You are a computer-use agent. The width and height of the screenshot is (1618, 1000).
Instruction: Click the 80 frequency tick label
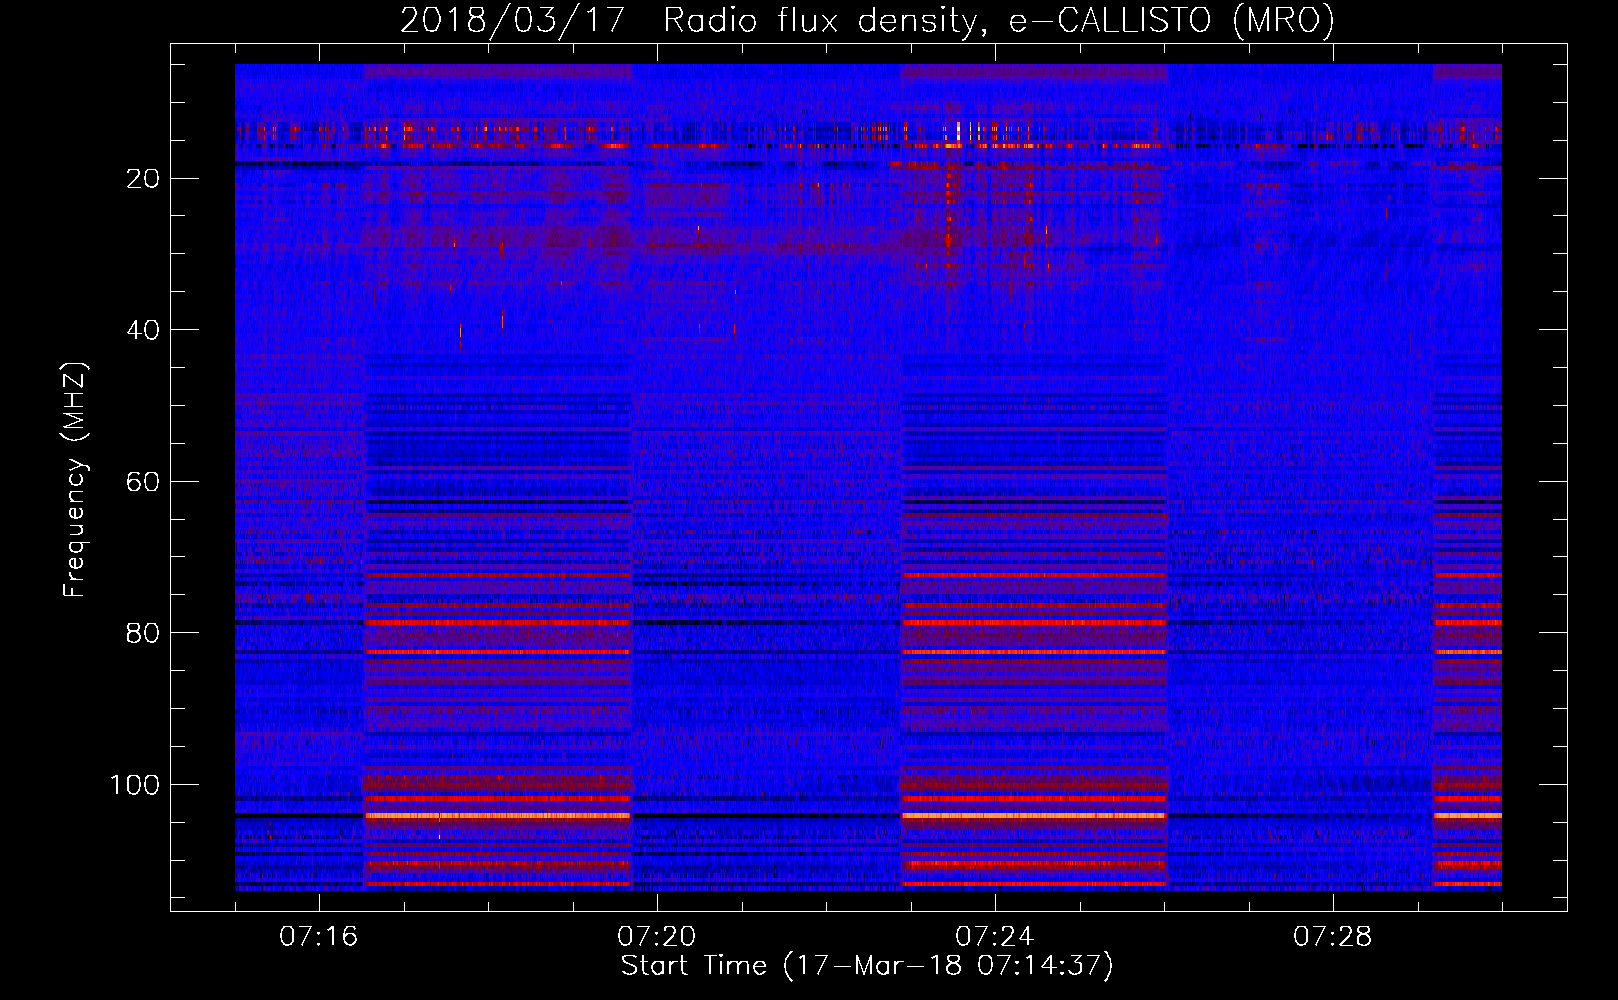[143, 634]
